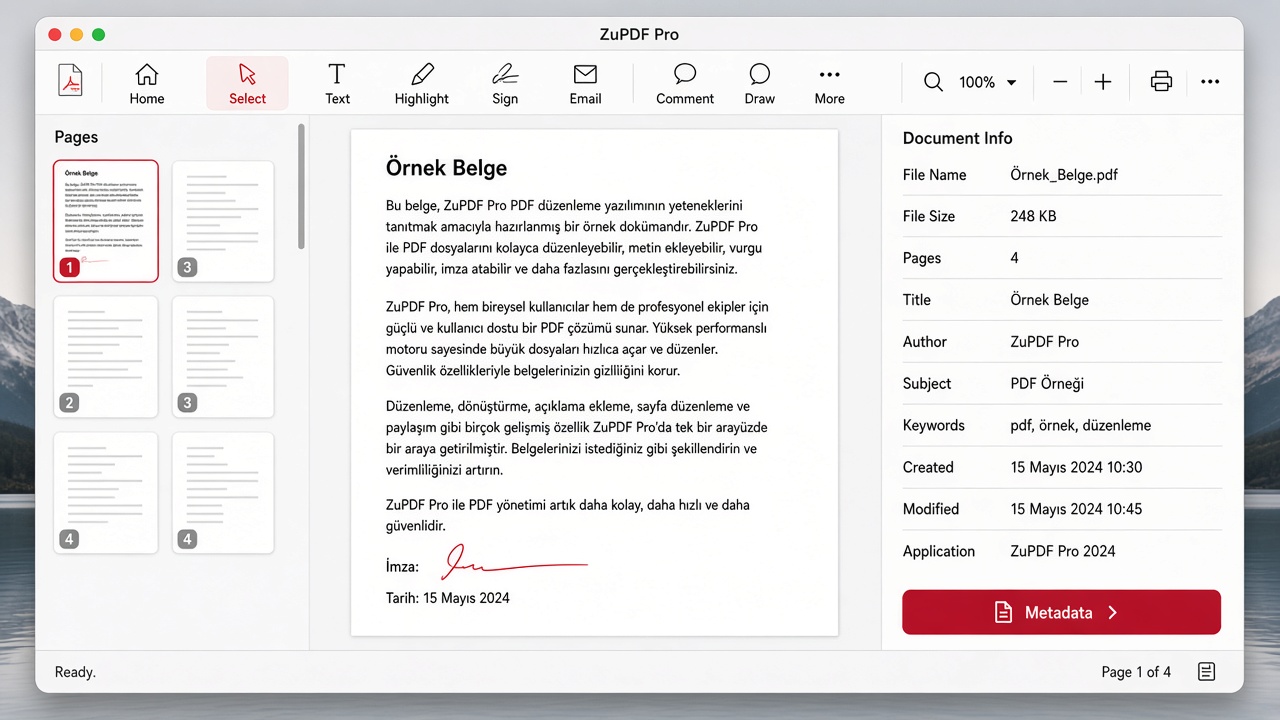1280x720 pixels.
Task: Zoom out with the minus icon
Action: coord(1060,82)
